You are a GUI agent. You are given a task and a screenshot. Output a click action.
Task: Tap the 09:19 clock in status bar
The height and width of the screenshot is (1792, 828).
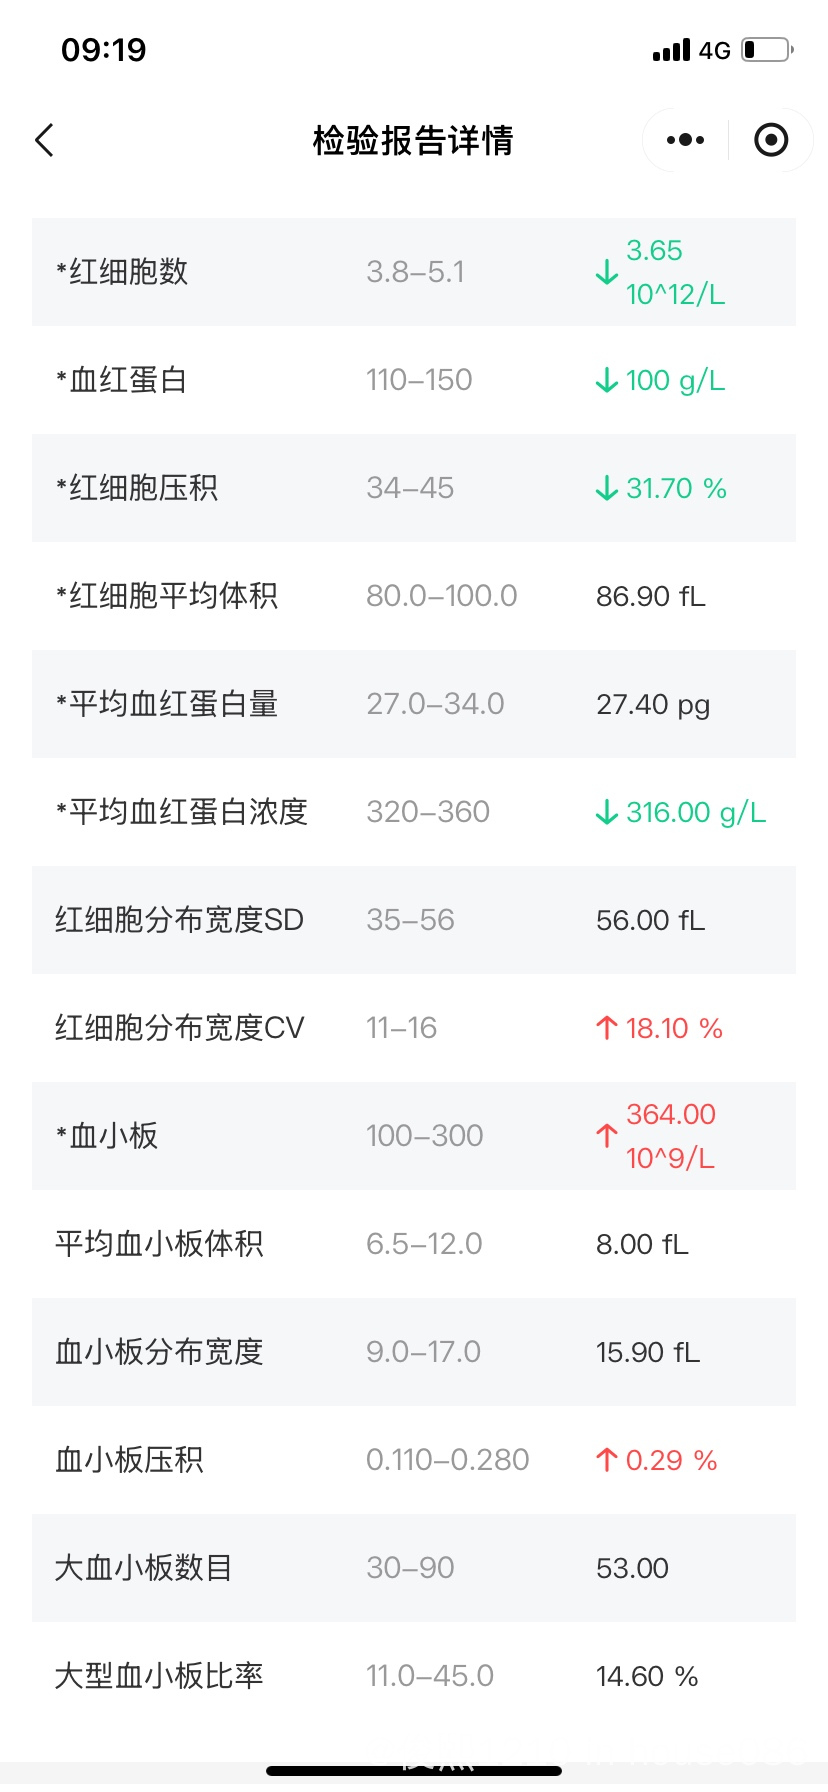(x=104, y=50)
